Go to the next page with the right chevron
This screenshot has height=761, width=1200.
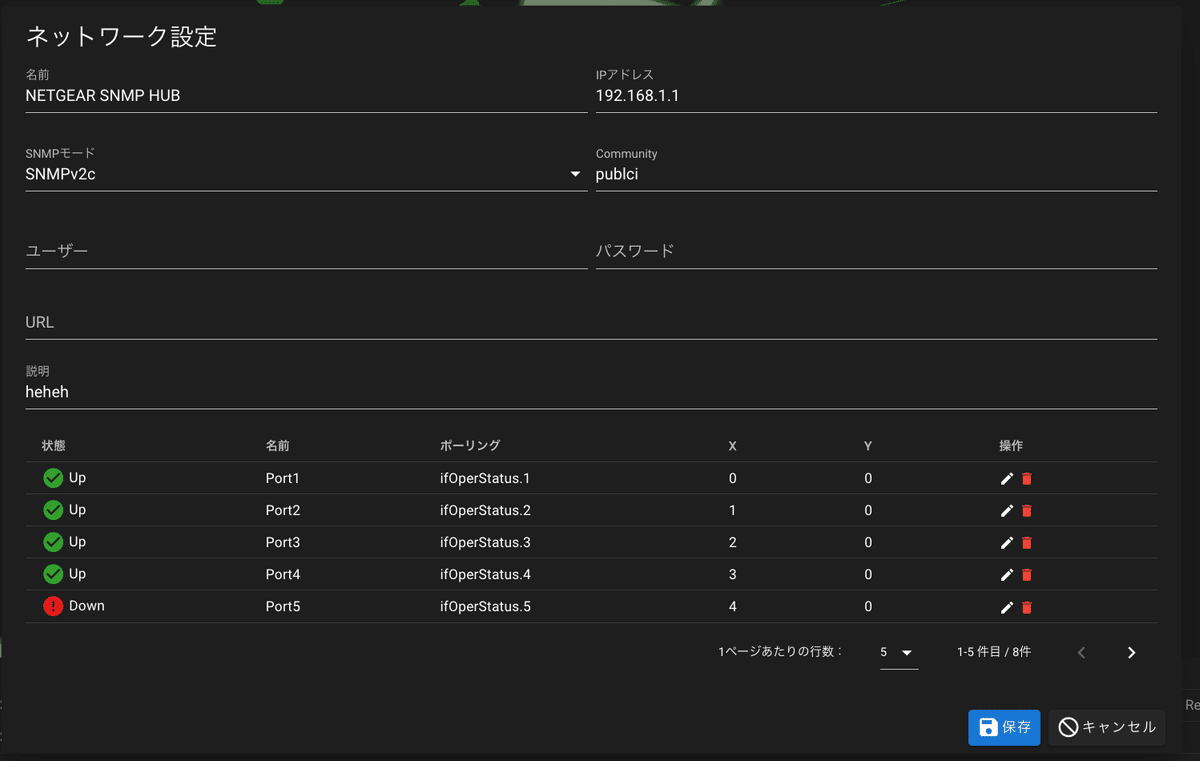(1131, 652)
